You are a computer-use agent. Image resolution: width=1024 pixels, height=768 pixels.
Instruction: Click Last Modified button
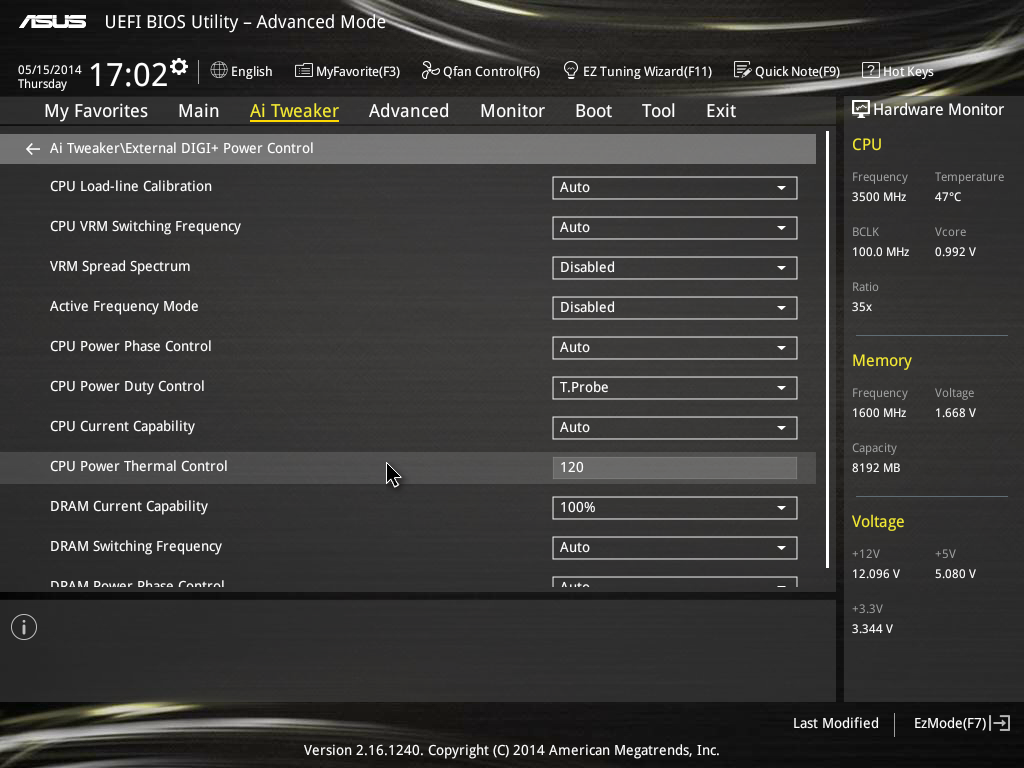point(835,723)
